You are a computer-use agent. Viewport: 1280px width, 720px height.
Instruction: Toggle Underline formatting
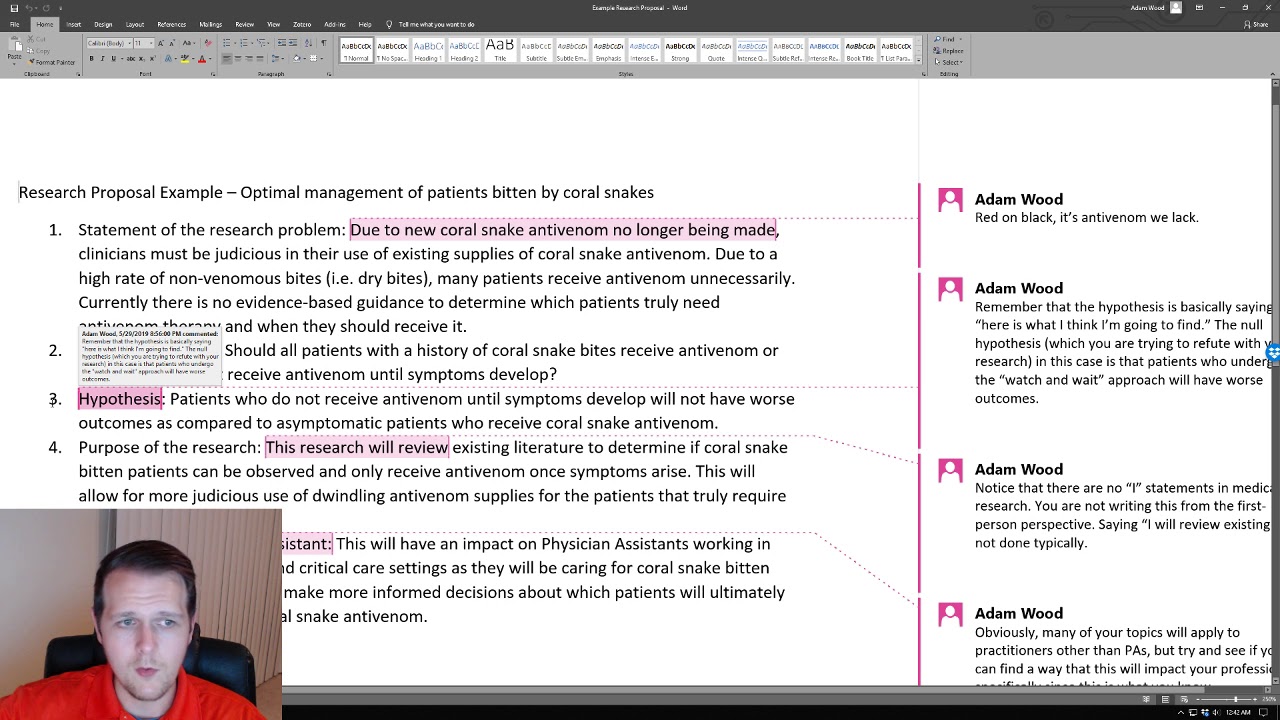[x=113, y=59]
